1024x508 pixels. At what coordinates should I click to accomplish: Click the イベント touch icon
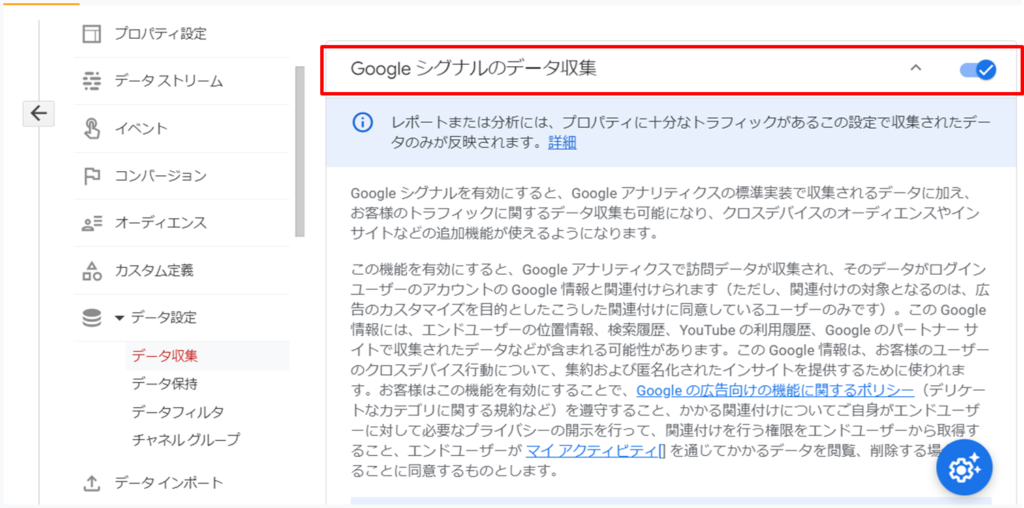pos(92,128)
